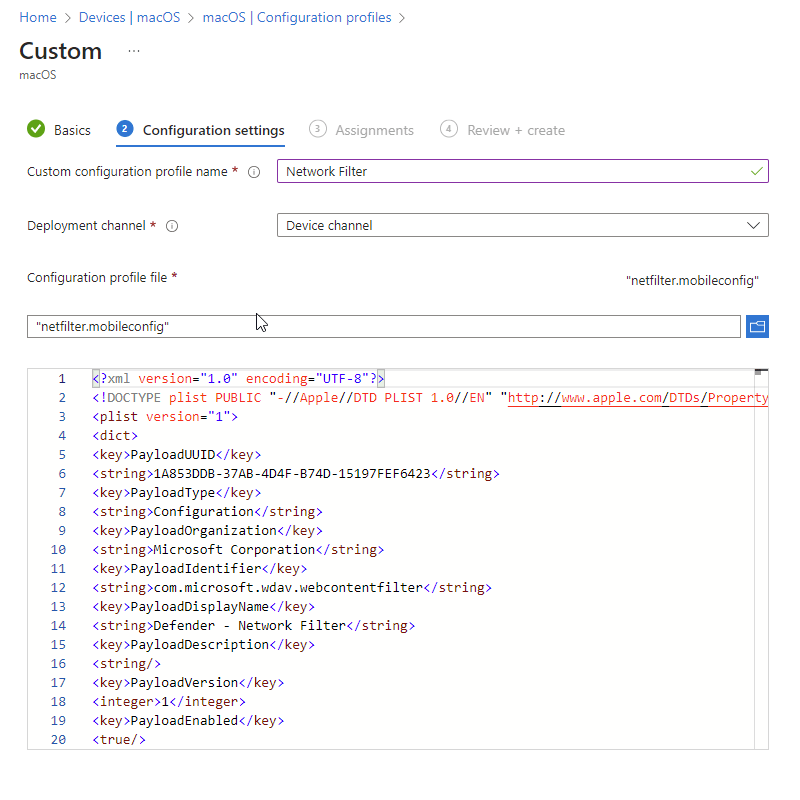The image size is (800, 800).
Task: Navigate to Home breadcrumb link
Action: [x=38, y=17]
